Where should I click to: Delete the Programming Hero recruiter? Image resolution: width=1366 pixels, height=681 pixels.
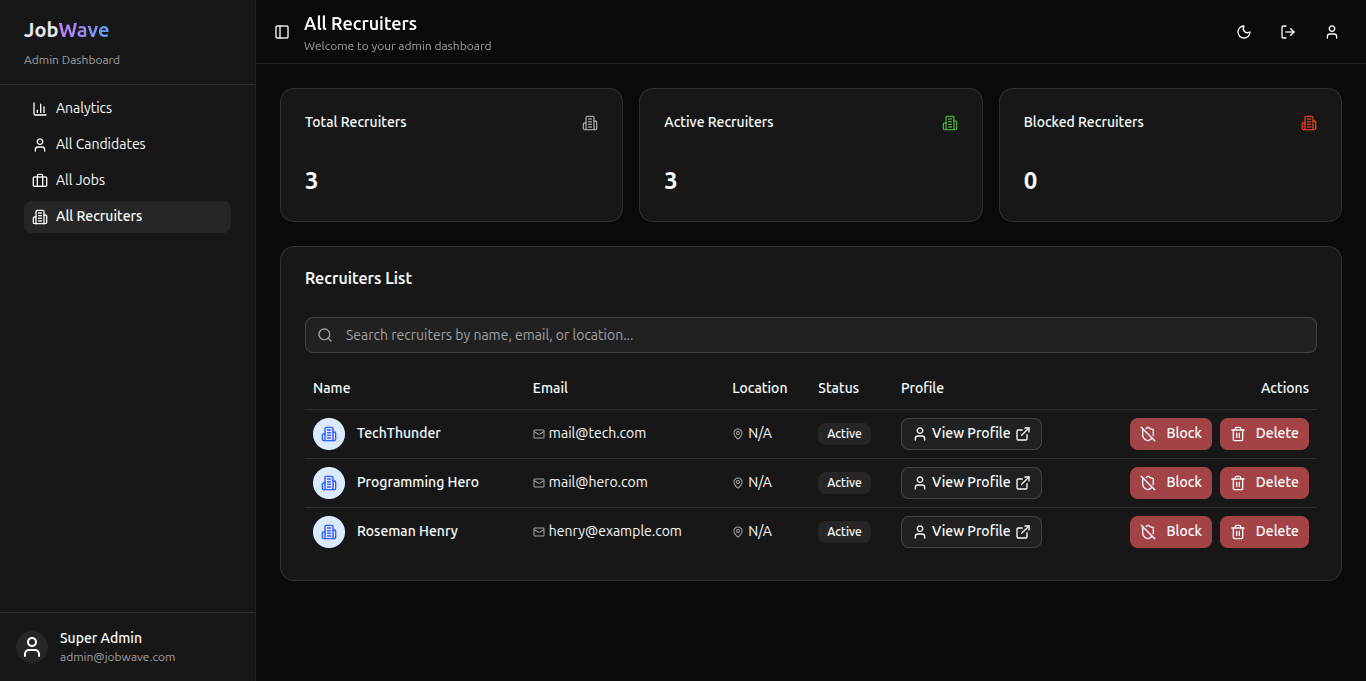1264,483
